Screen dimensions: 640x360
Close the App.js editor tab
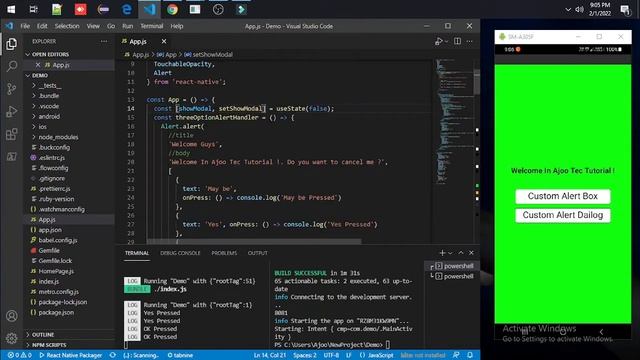click(164, 41)
